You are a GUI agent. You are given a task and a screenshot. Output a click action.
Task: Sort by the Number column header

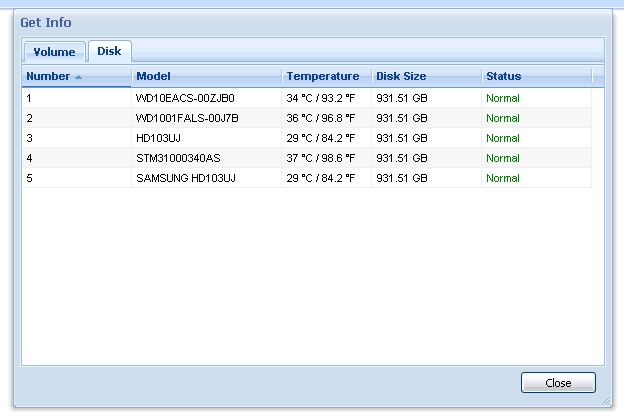pos(76,76)
